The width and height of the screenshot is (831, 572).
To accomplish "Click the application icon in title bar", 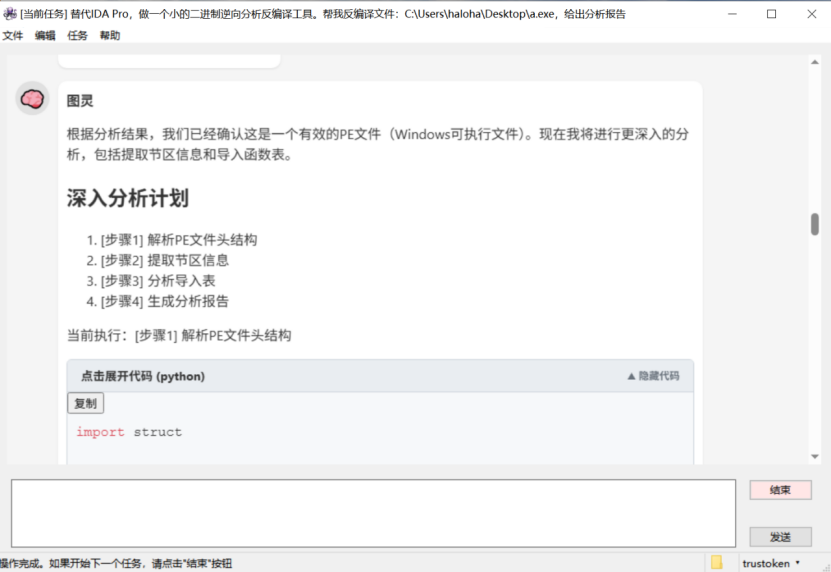I will (10, 14).
